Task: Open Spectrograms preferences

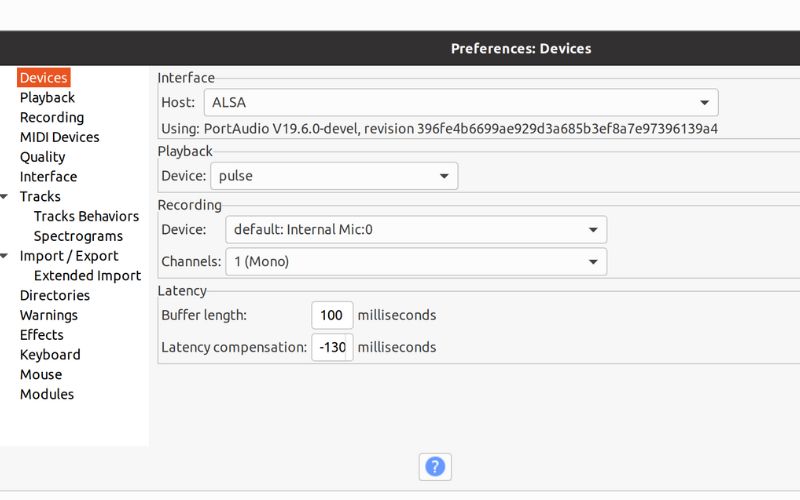Action: [78, 236]
